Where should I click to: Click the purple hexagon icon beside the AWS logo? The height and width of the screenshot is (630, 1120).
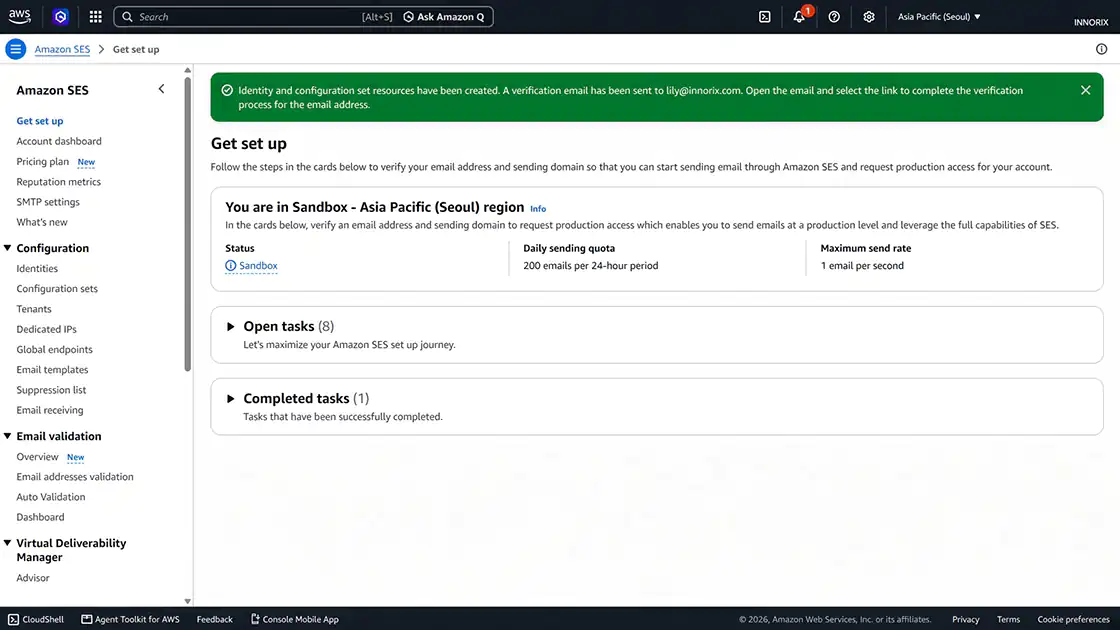click(61, 16)
